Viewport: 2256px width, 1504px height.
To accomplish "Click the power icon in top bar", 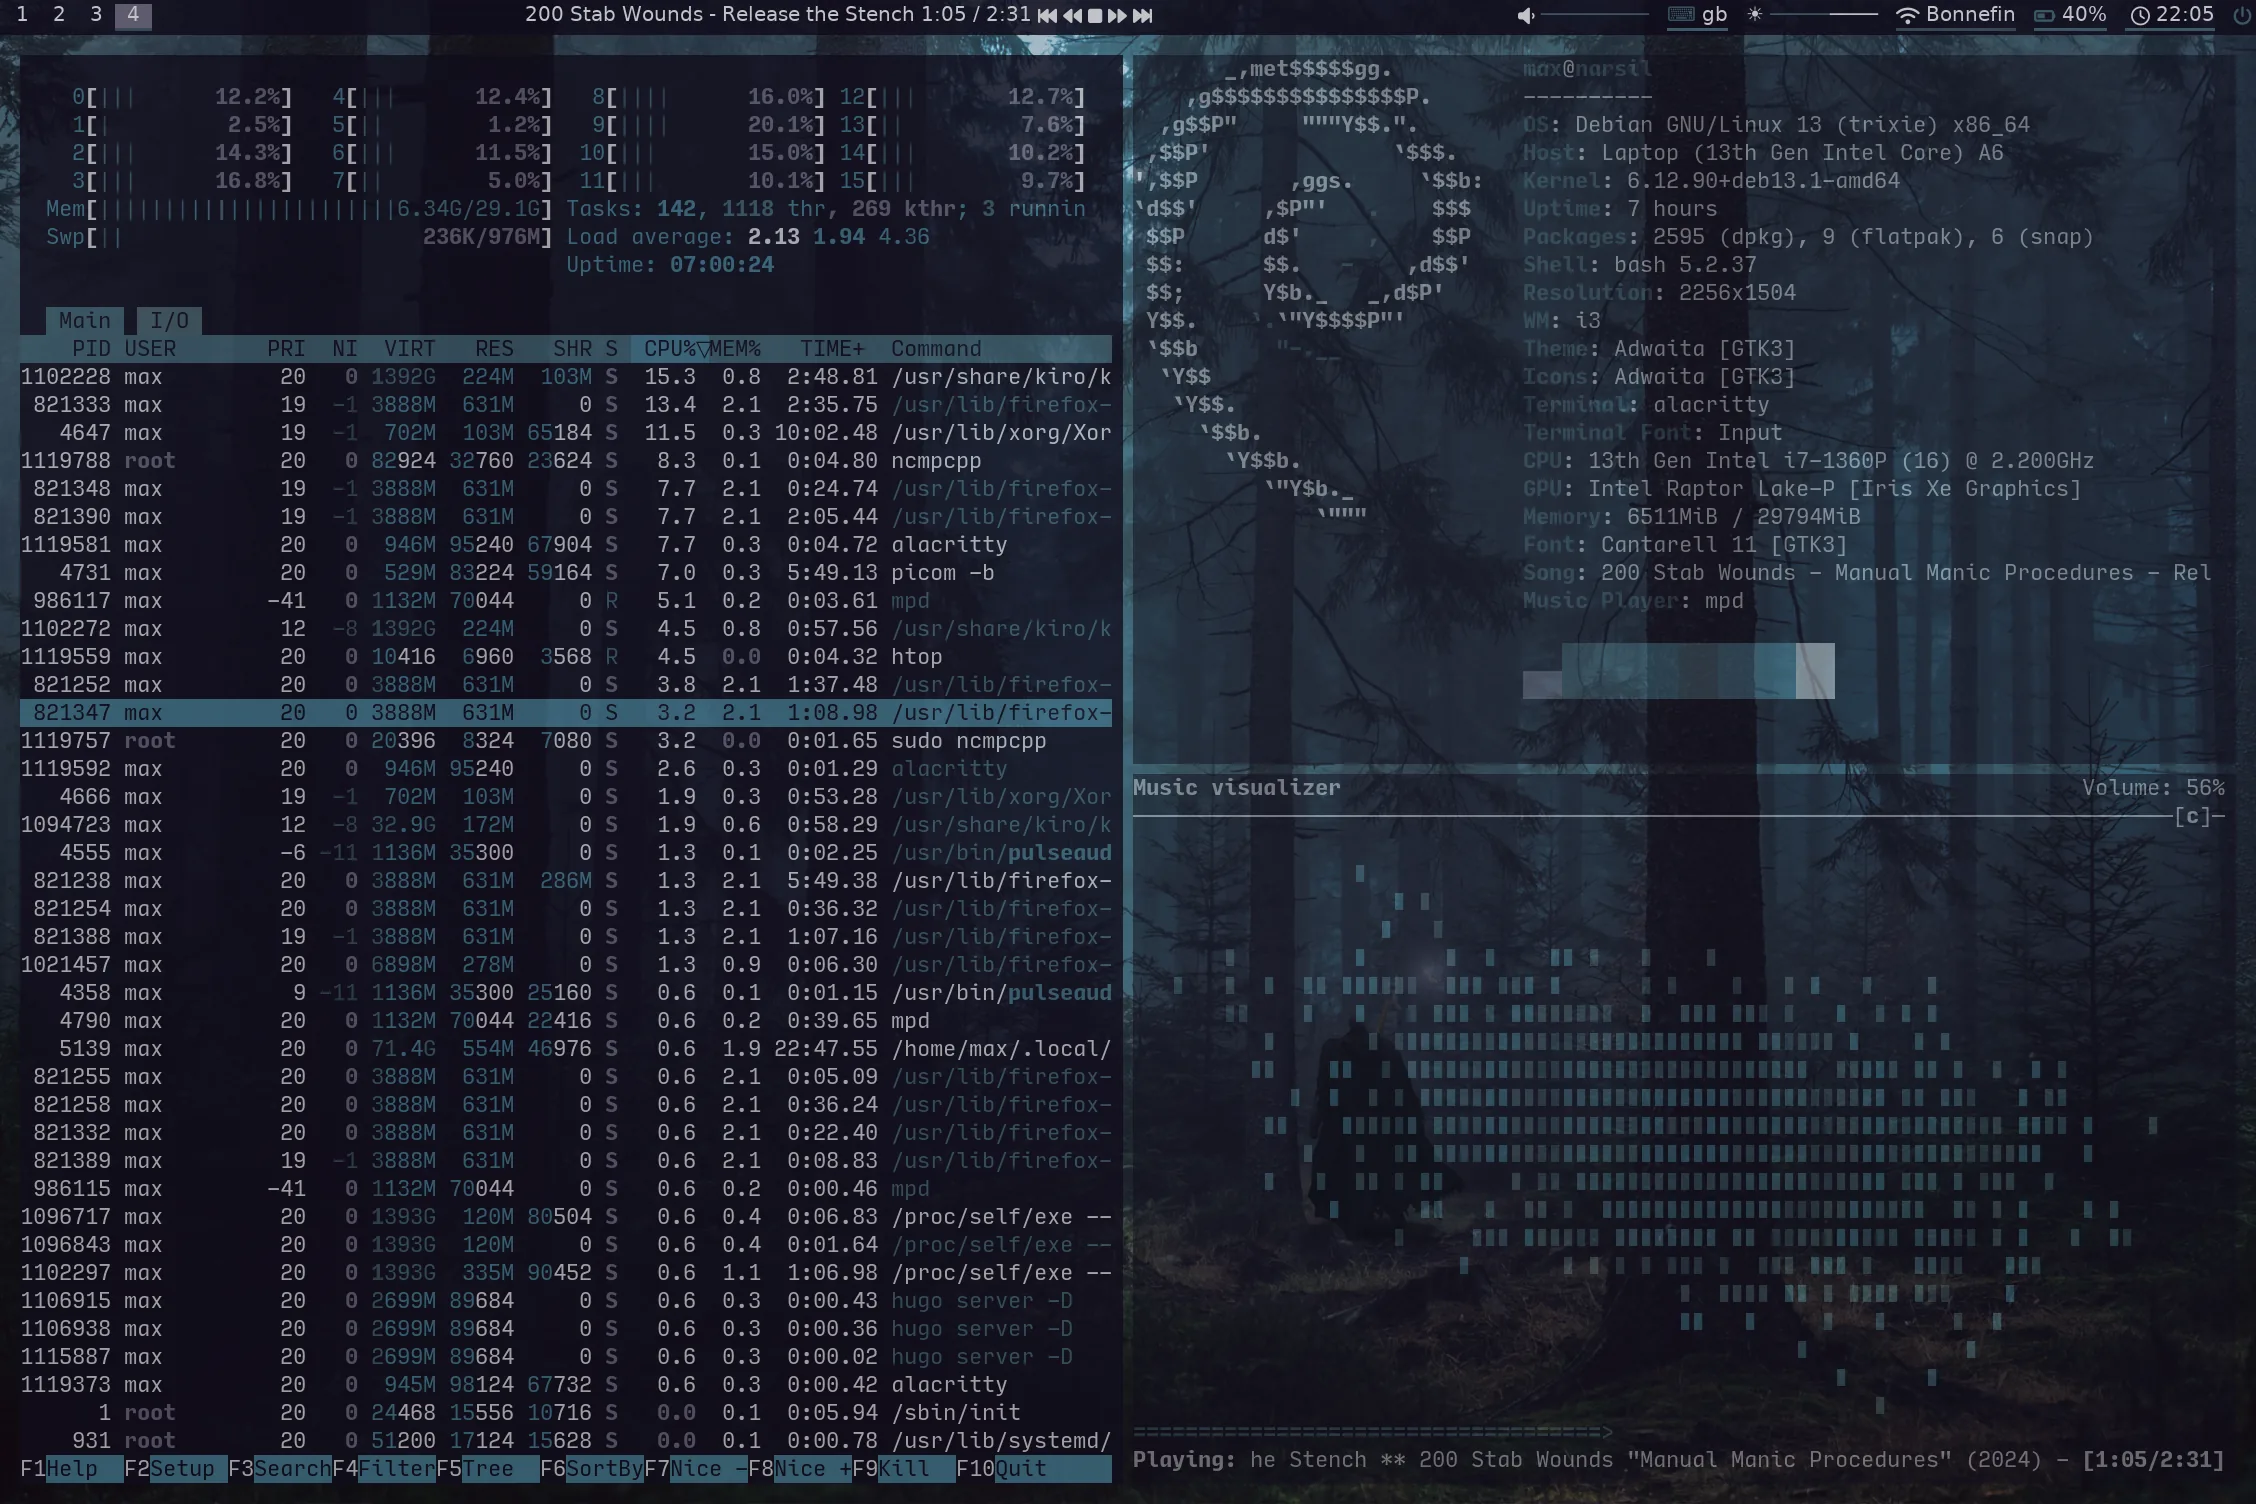I will click(x=2241, y=15).
